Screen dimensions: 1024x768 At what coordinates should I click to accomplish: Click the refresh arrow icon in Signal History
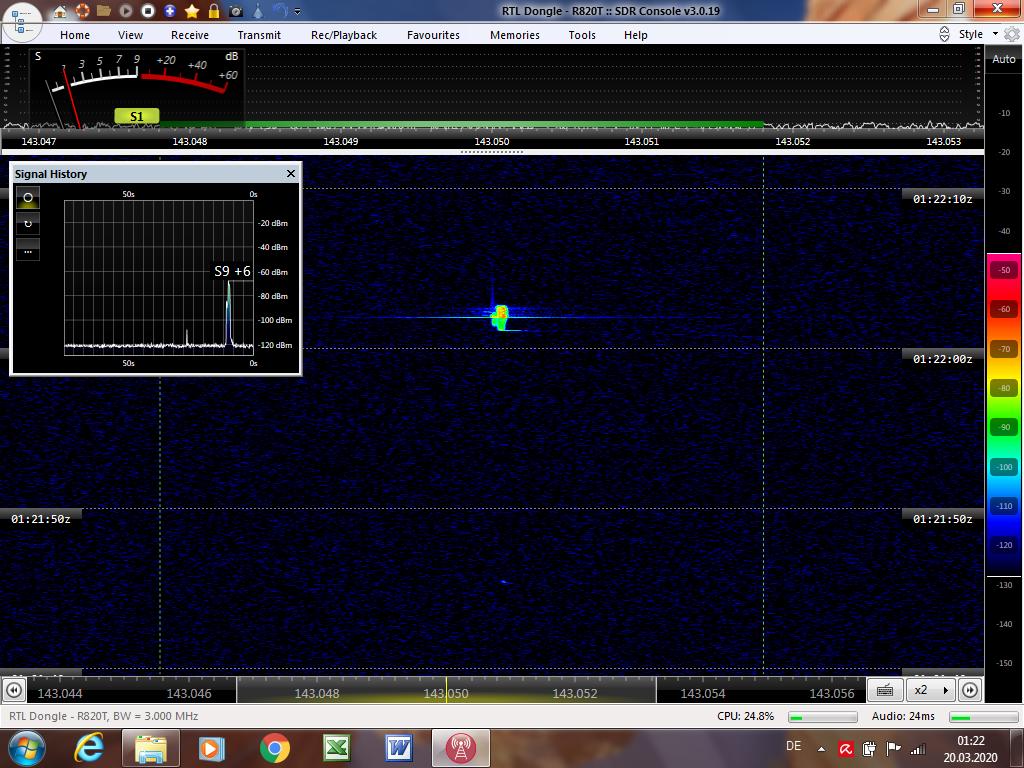[x=28, y=223]
